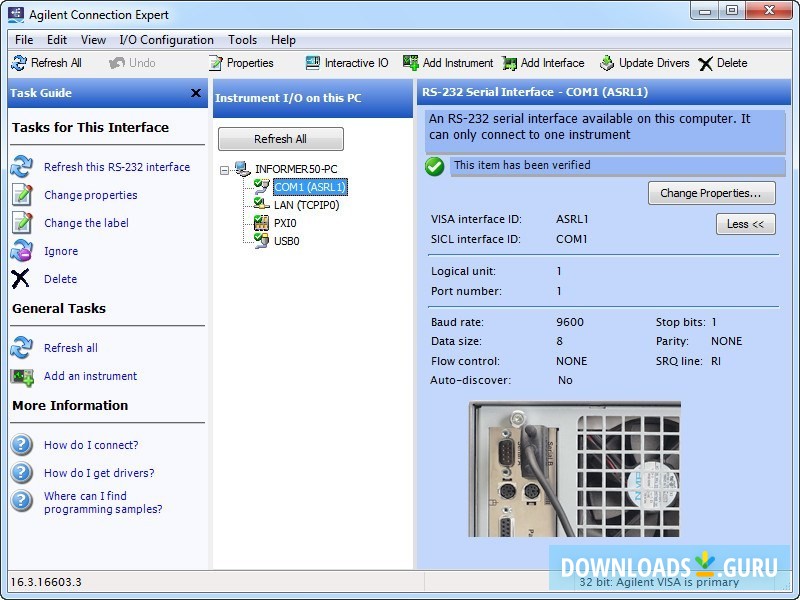
Task: Click the 'Ignore' task link
Action: 59,251
